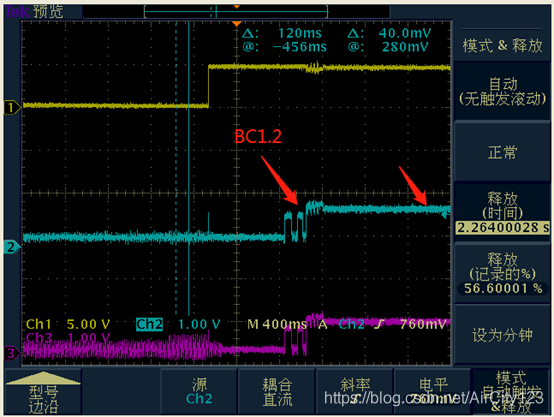Select 正常 trigger mode
This screenshot has width=554, height=417.
coord(502,152)
